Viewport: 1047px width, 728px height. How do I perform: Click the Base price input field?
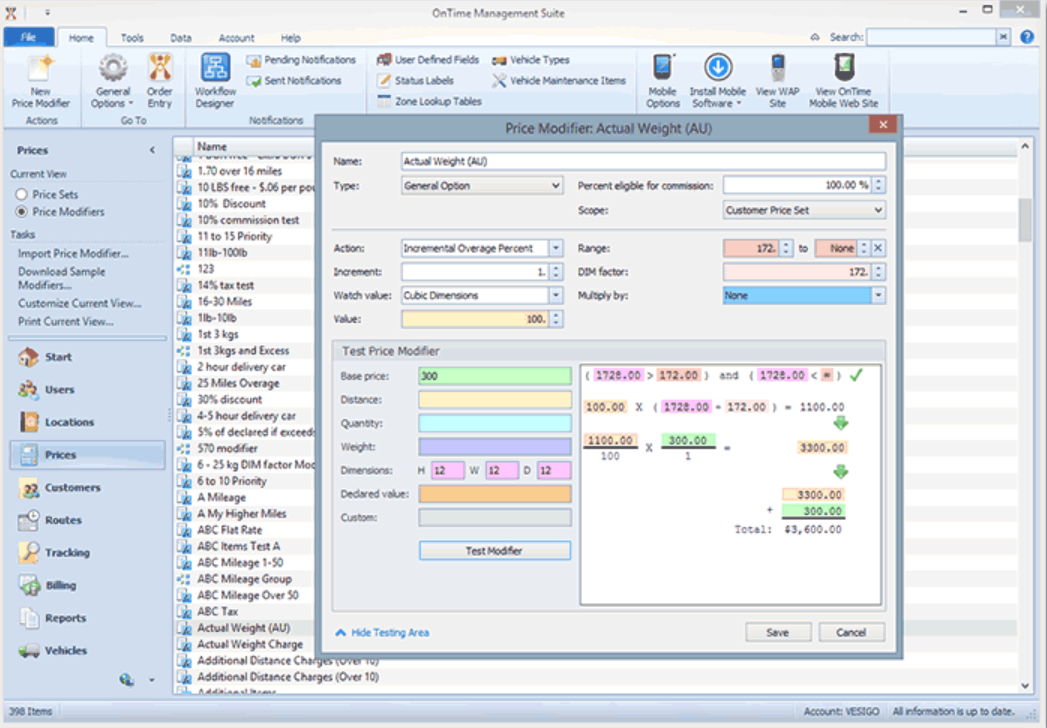(495, 377)
